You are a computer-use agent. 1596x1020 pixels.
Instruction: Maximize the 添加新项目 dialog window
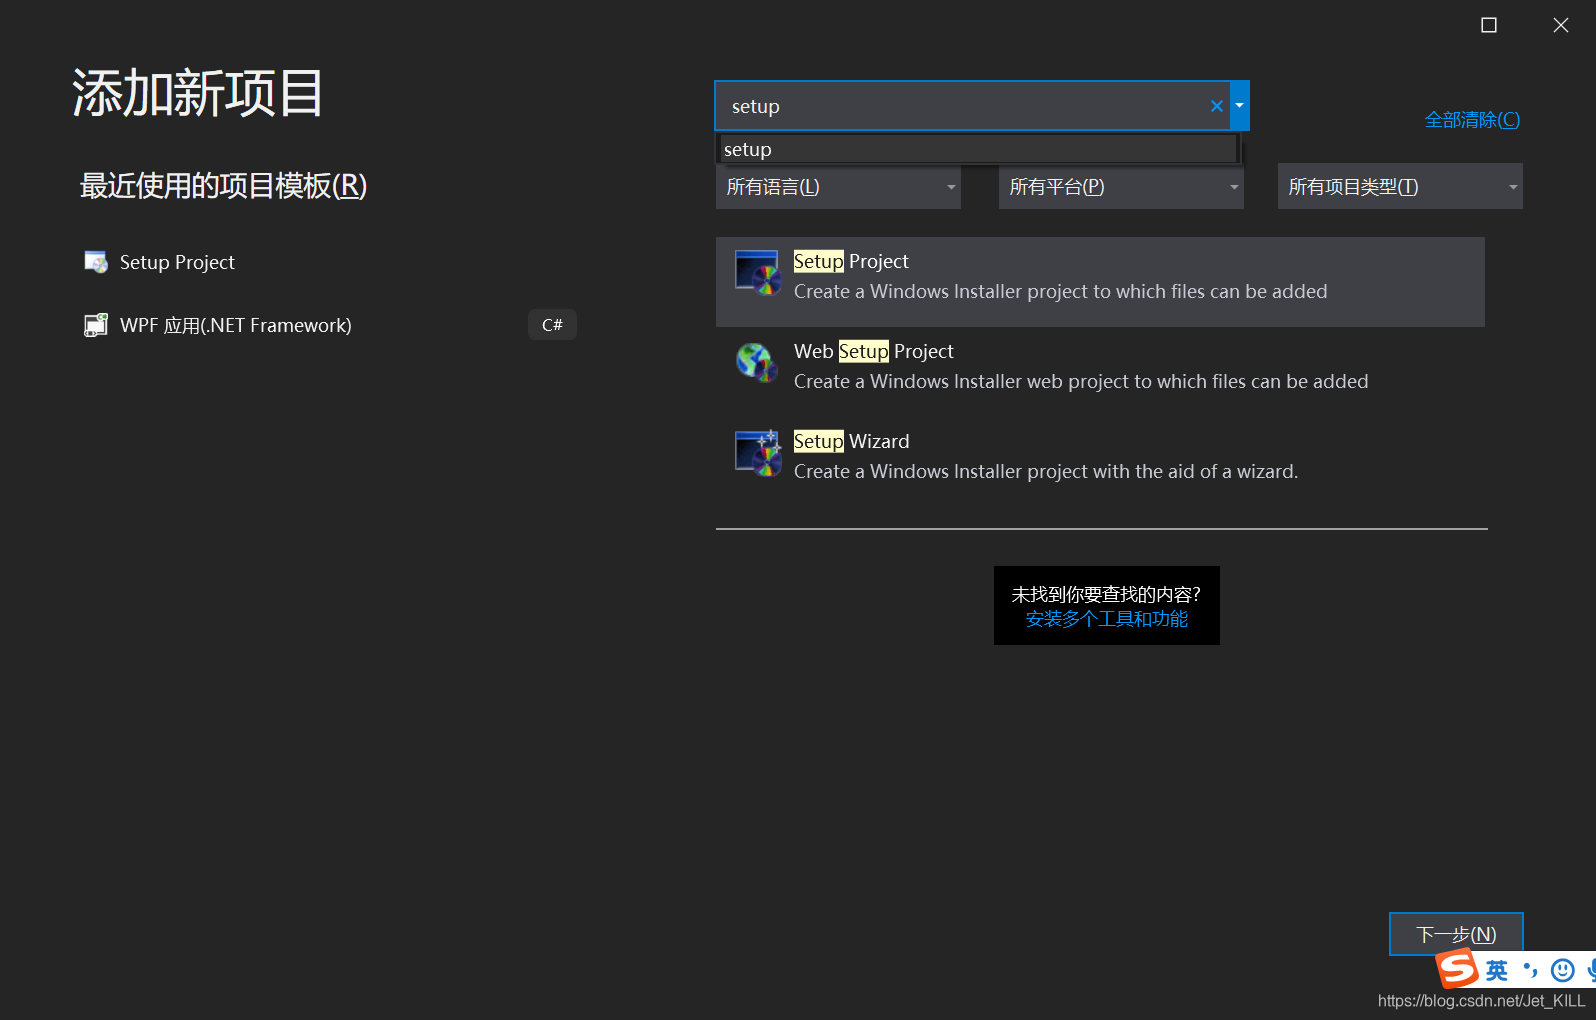(x=1489, y=25)
